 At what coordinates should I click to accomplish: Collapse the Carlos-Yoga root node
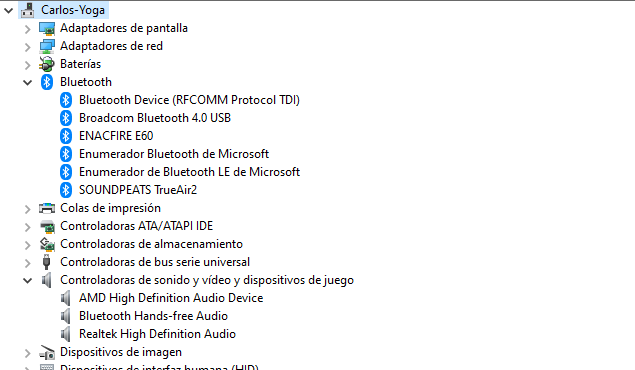click(9, 11)
